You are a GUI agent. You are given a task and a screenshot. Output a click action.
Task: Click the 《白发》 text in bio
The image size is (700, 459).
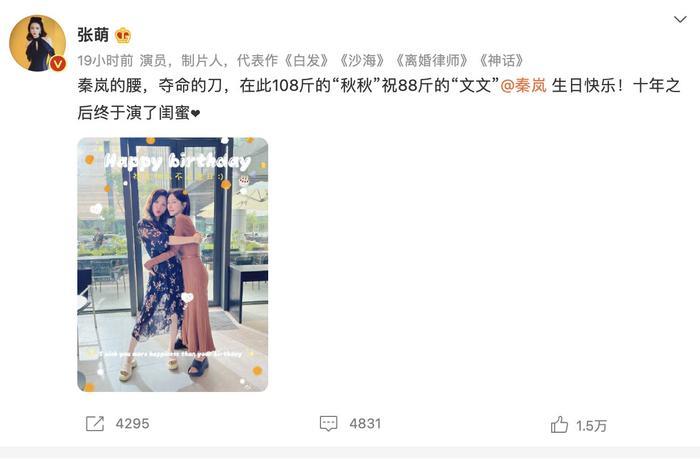(x=308, y=60)
